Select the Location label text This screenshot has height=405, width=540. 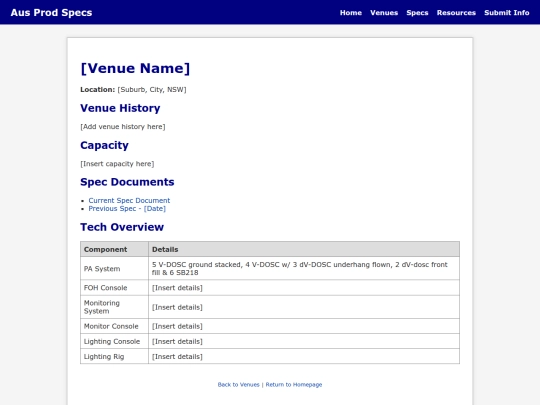point(97,90)
